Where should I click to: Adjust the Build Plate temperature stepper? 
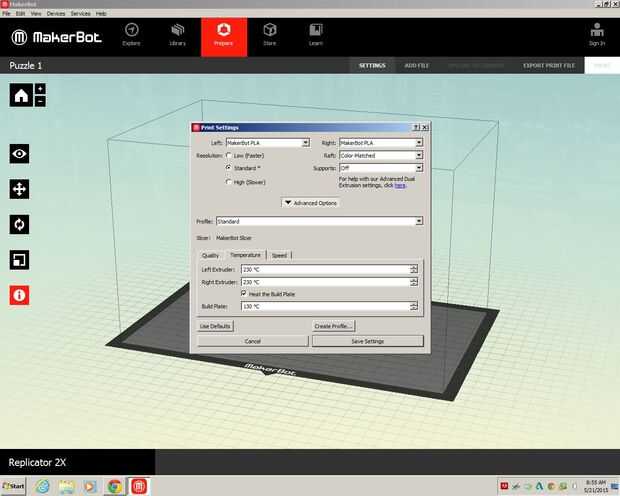point(414,306)
